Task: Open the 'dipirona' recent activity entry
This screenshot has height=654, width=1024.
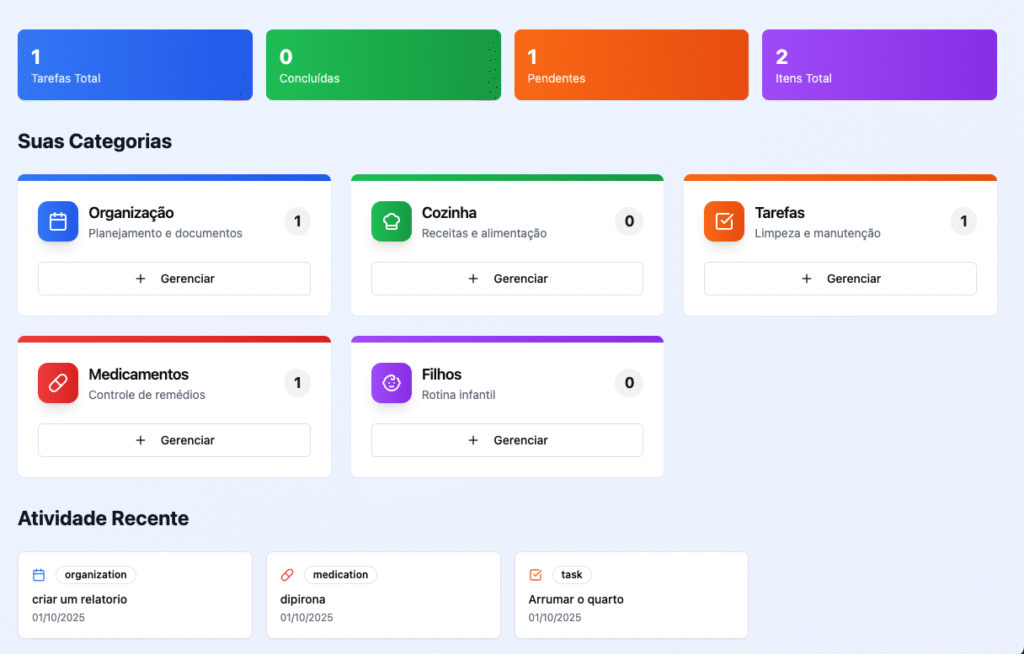Action: point(383,600)
